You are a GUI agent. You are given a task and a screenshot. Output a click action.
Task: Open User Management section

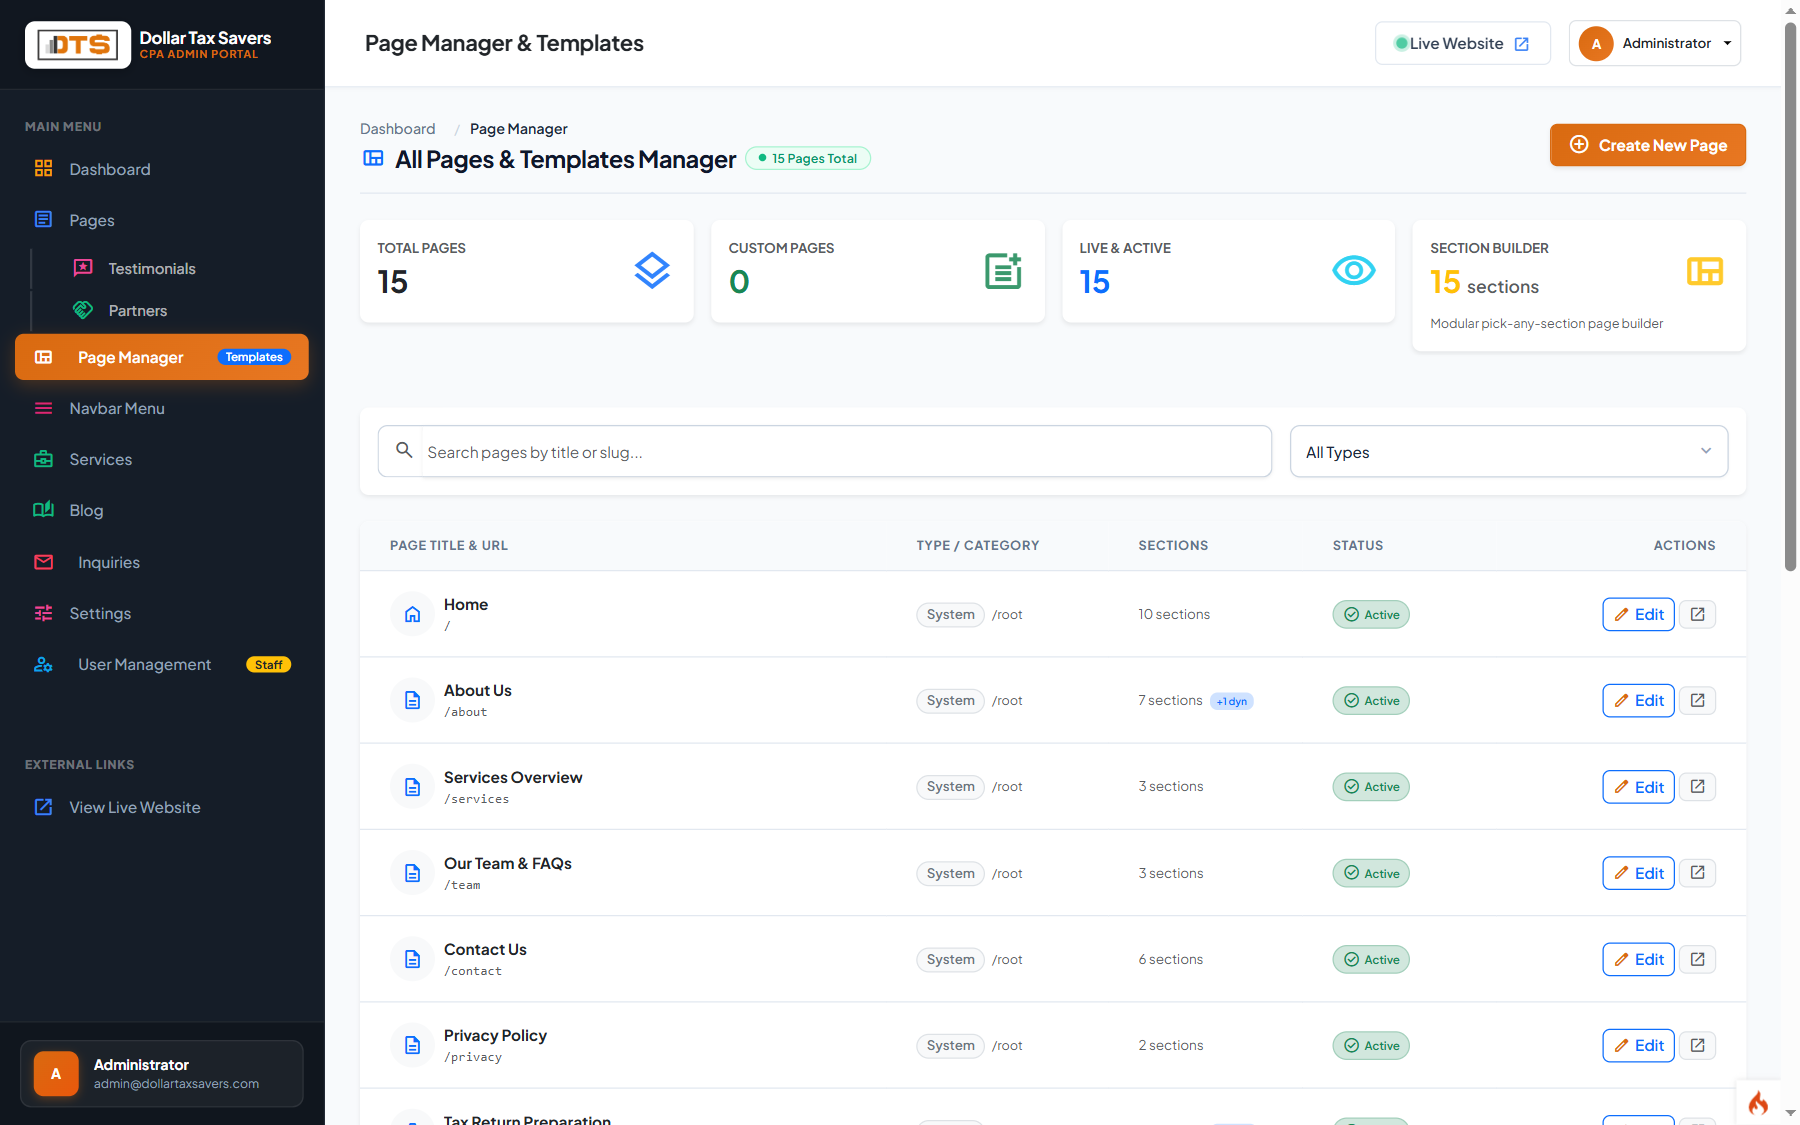click(162, 665)
